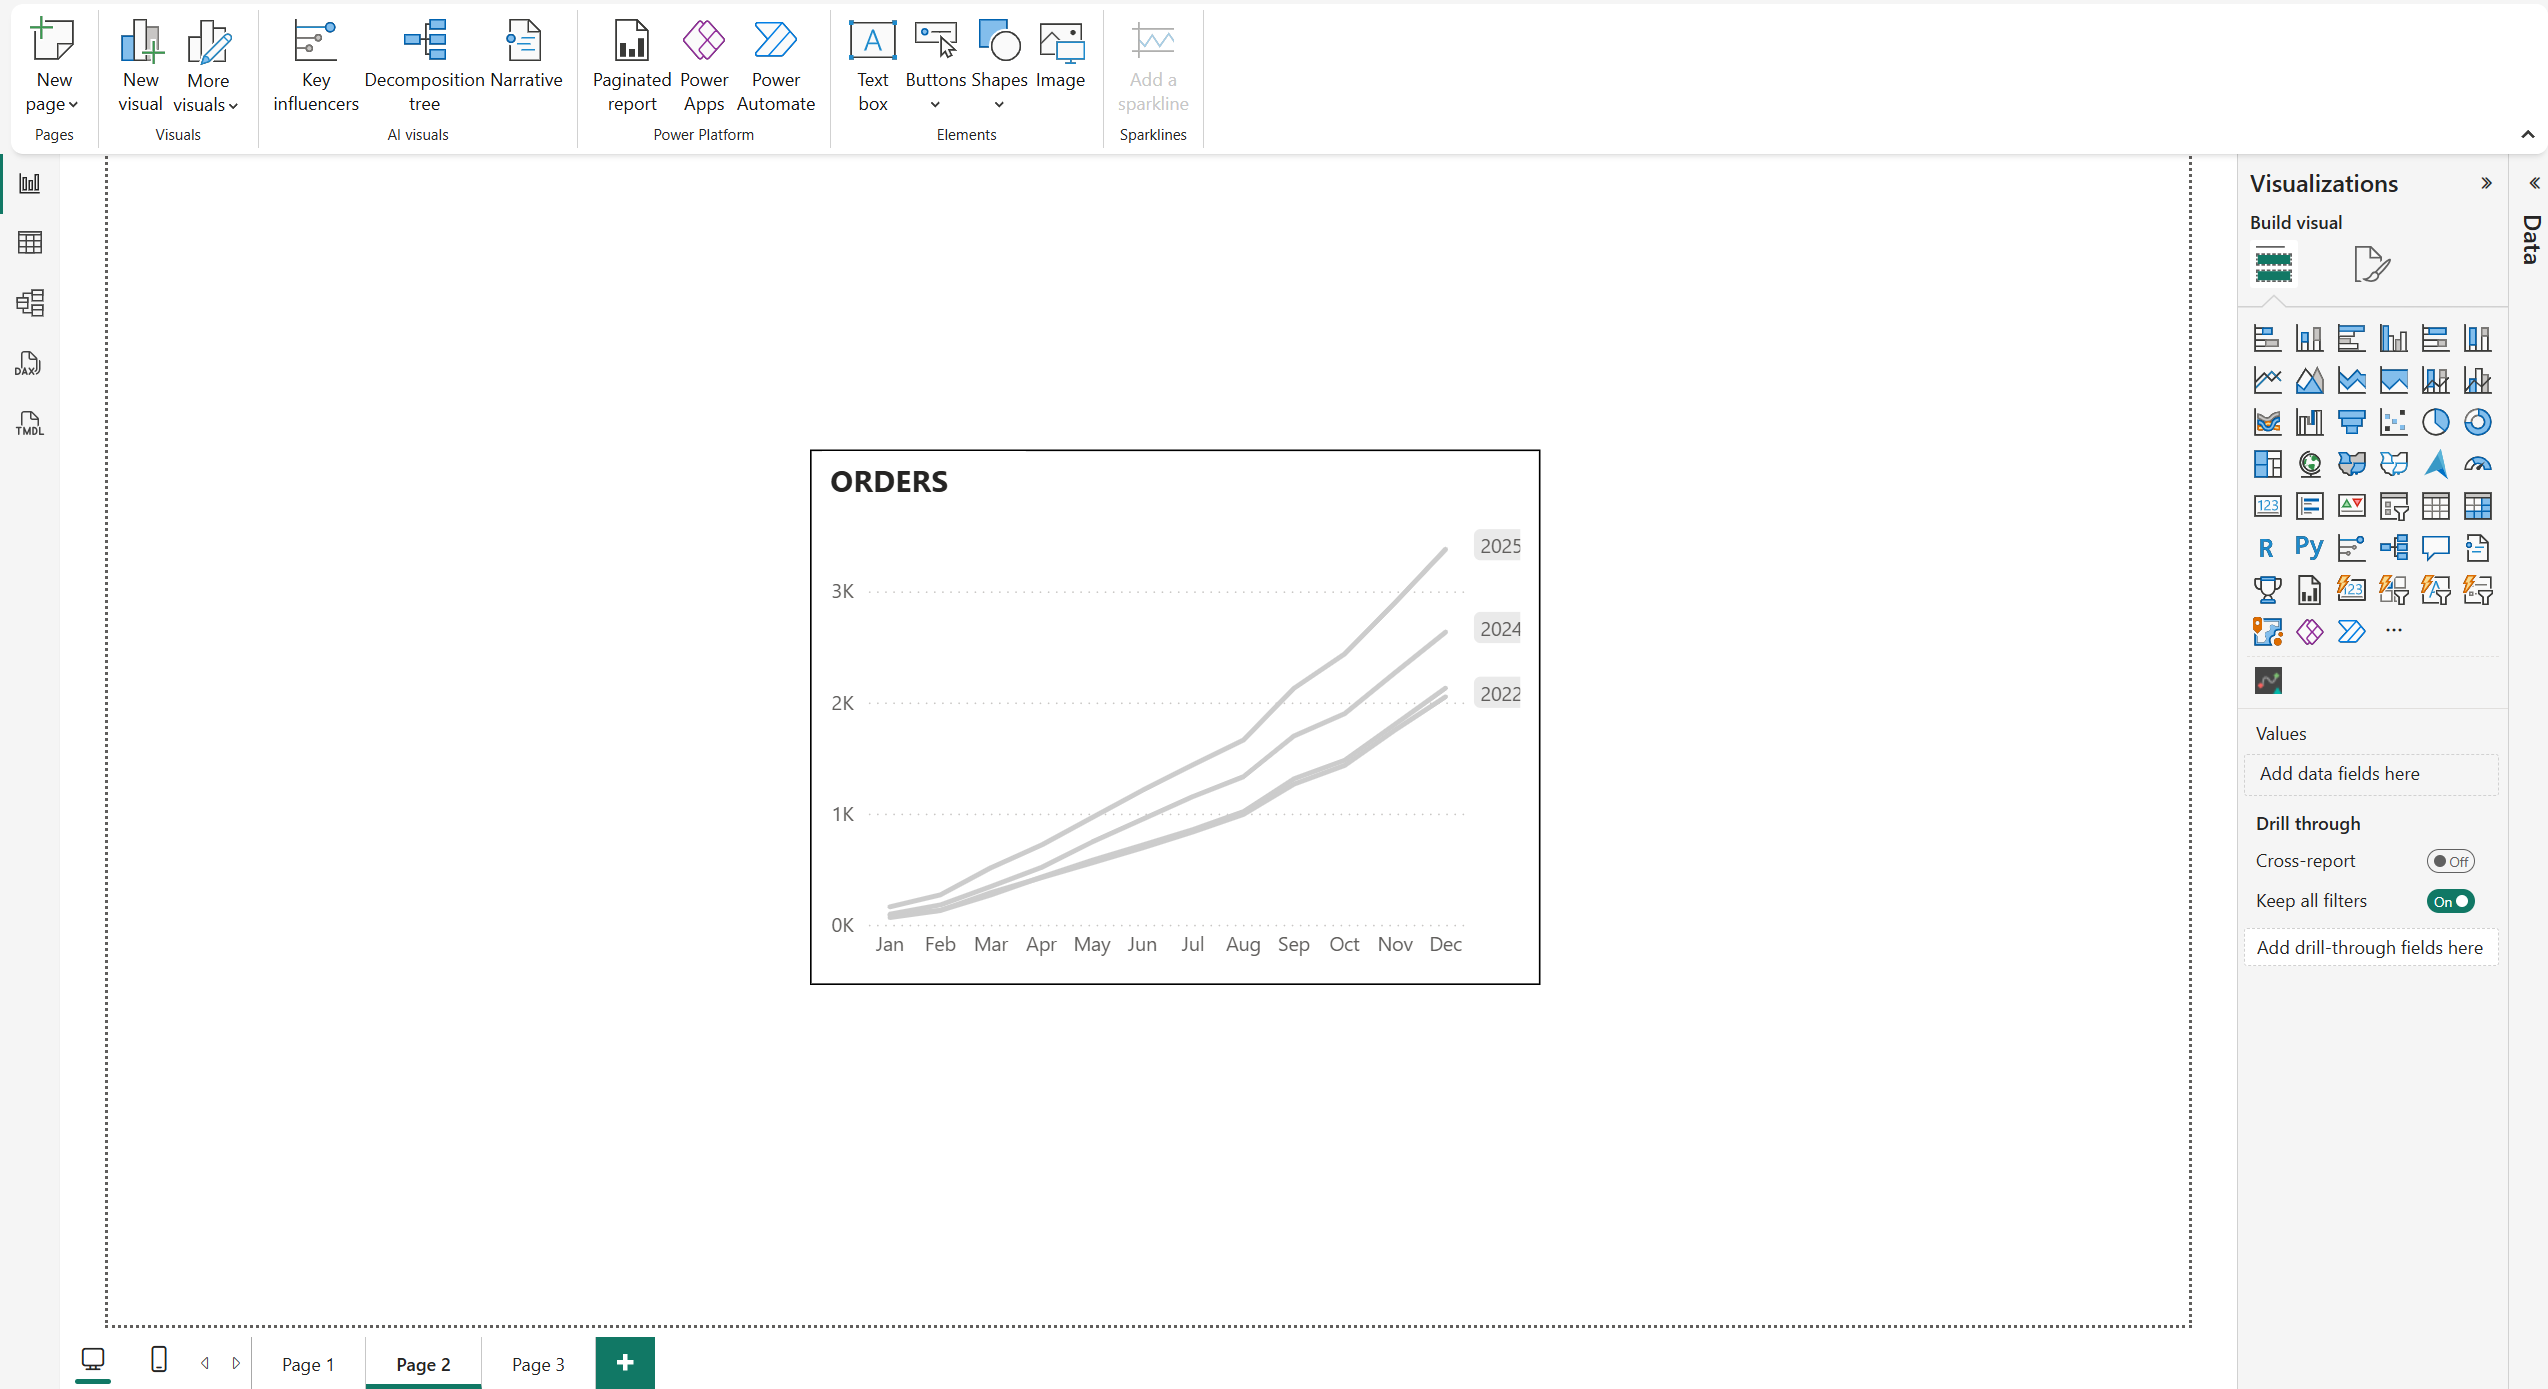
Task: Insert a Text box element
Action: [872, 66]
